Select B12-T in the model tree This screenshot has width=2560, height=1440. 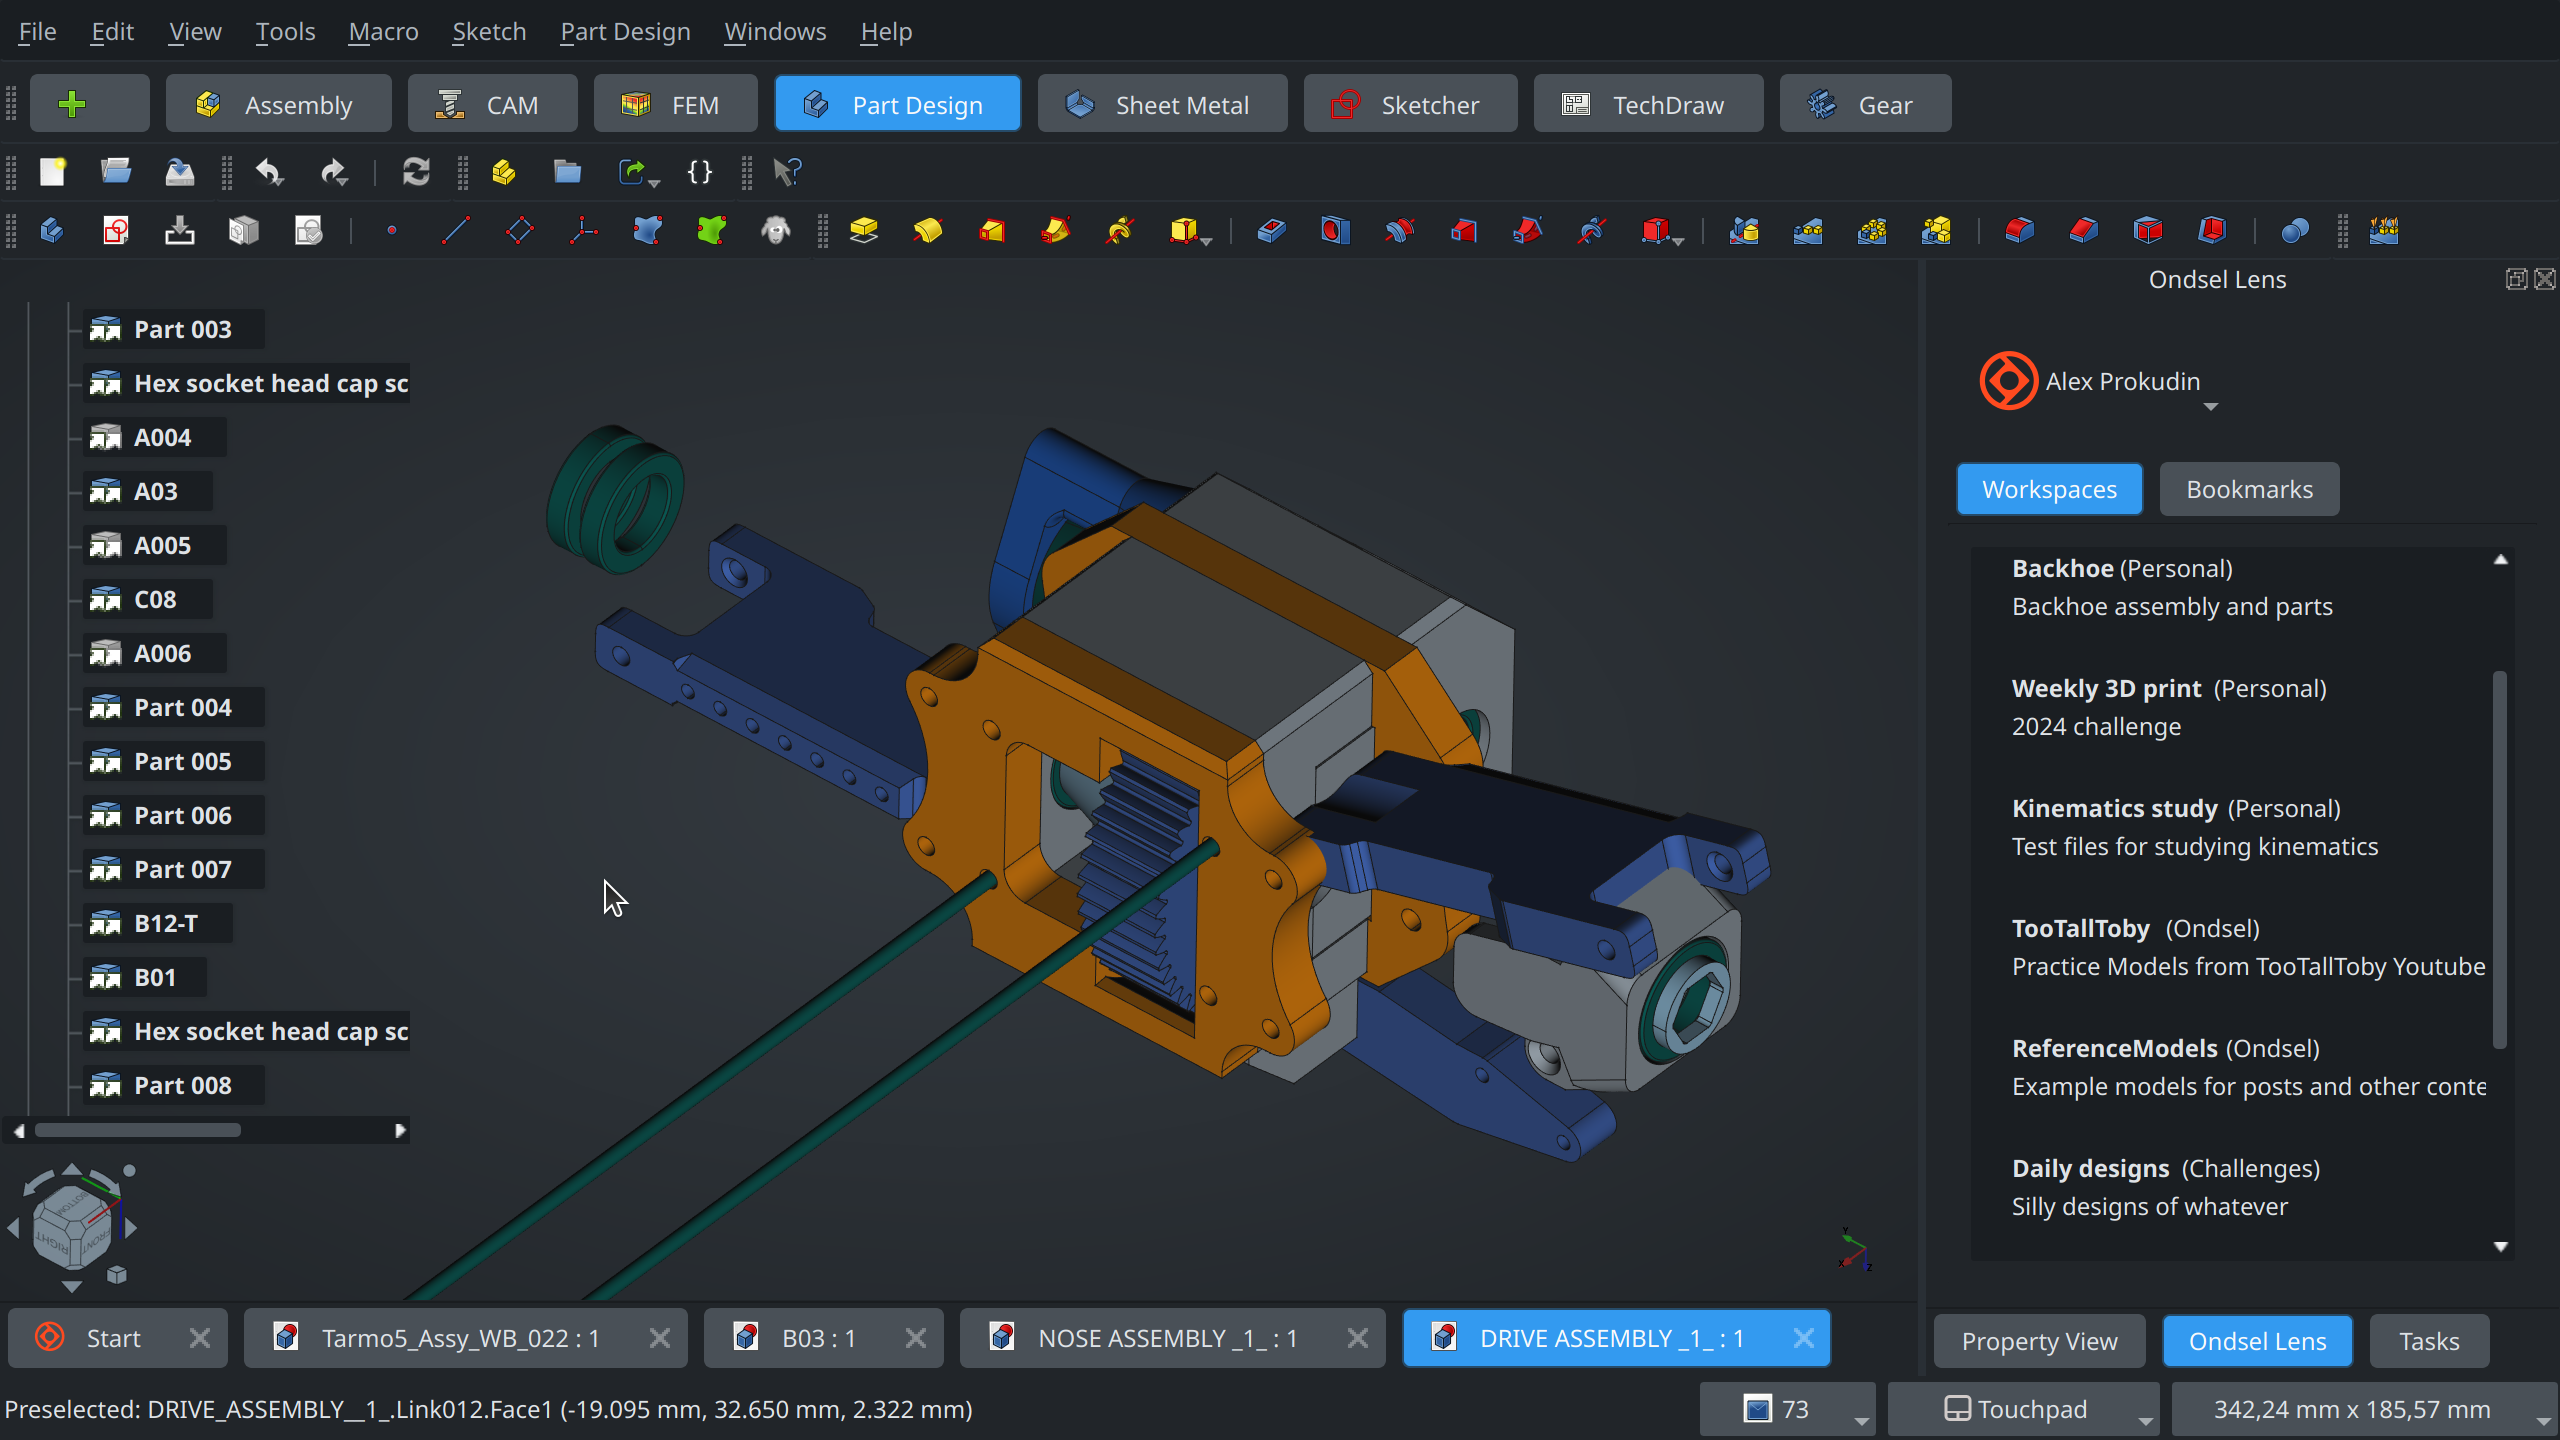click(158, 923)
